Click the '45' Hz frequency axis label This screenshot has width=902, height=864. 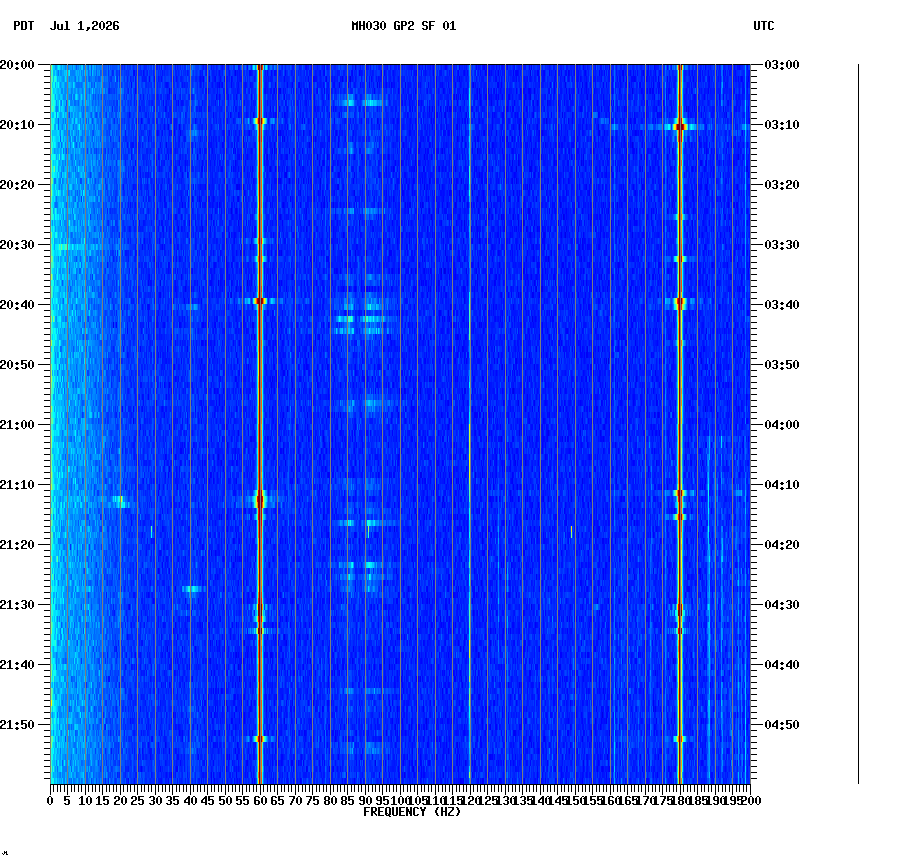[x=208, y=801]
